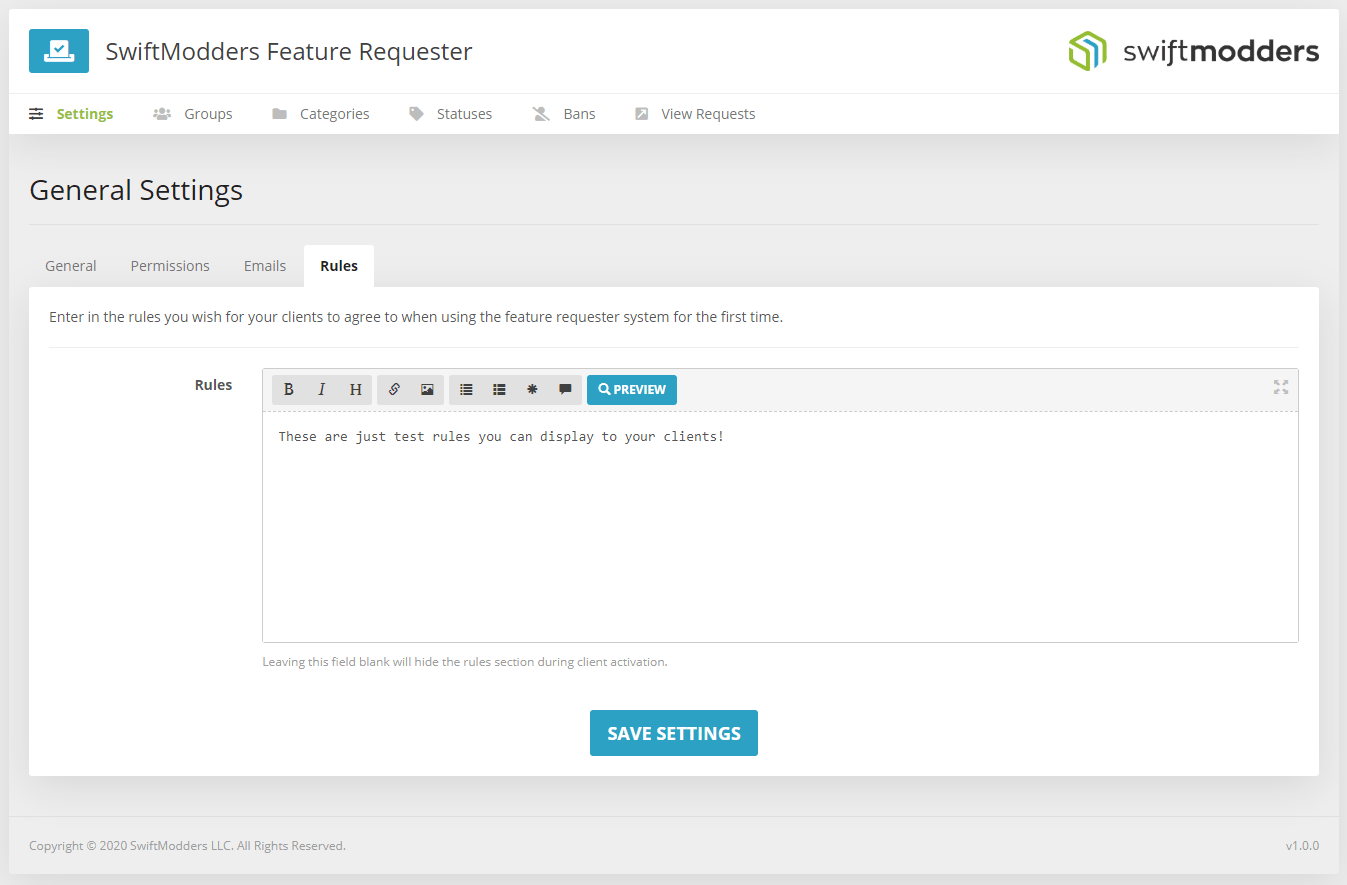Click the copyright text in footer
The width and height of the screenshot is (1347, 885).
coord(187,846)
